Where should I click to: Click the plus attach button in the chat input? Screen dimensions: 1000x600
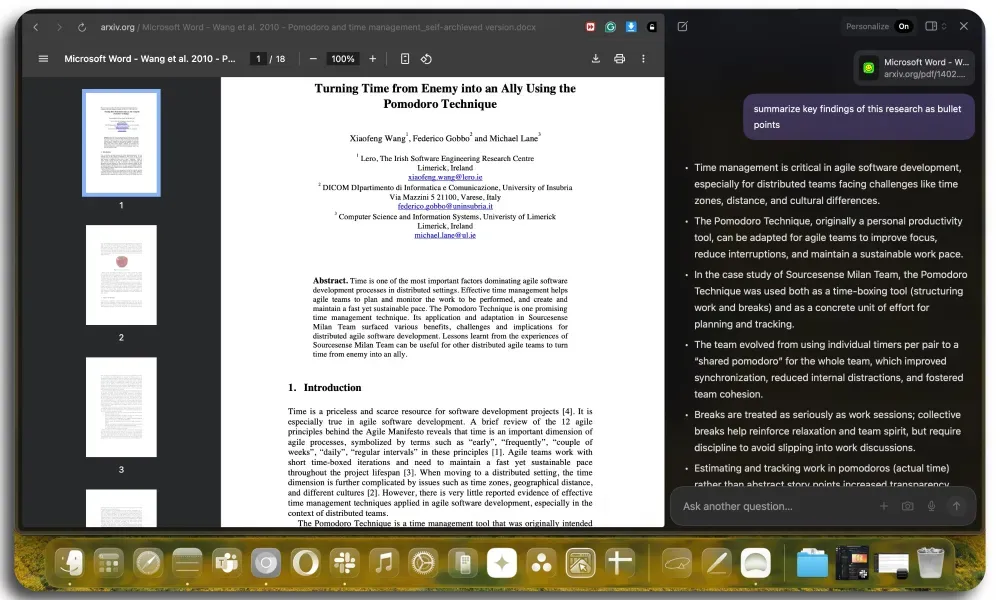883,506
